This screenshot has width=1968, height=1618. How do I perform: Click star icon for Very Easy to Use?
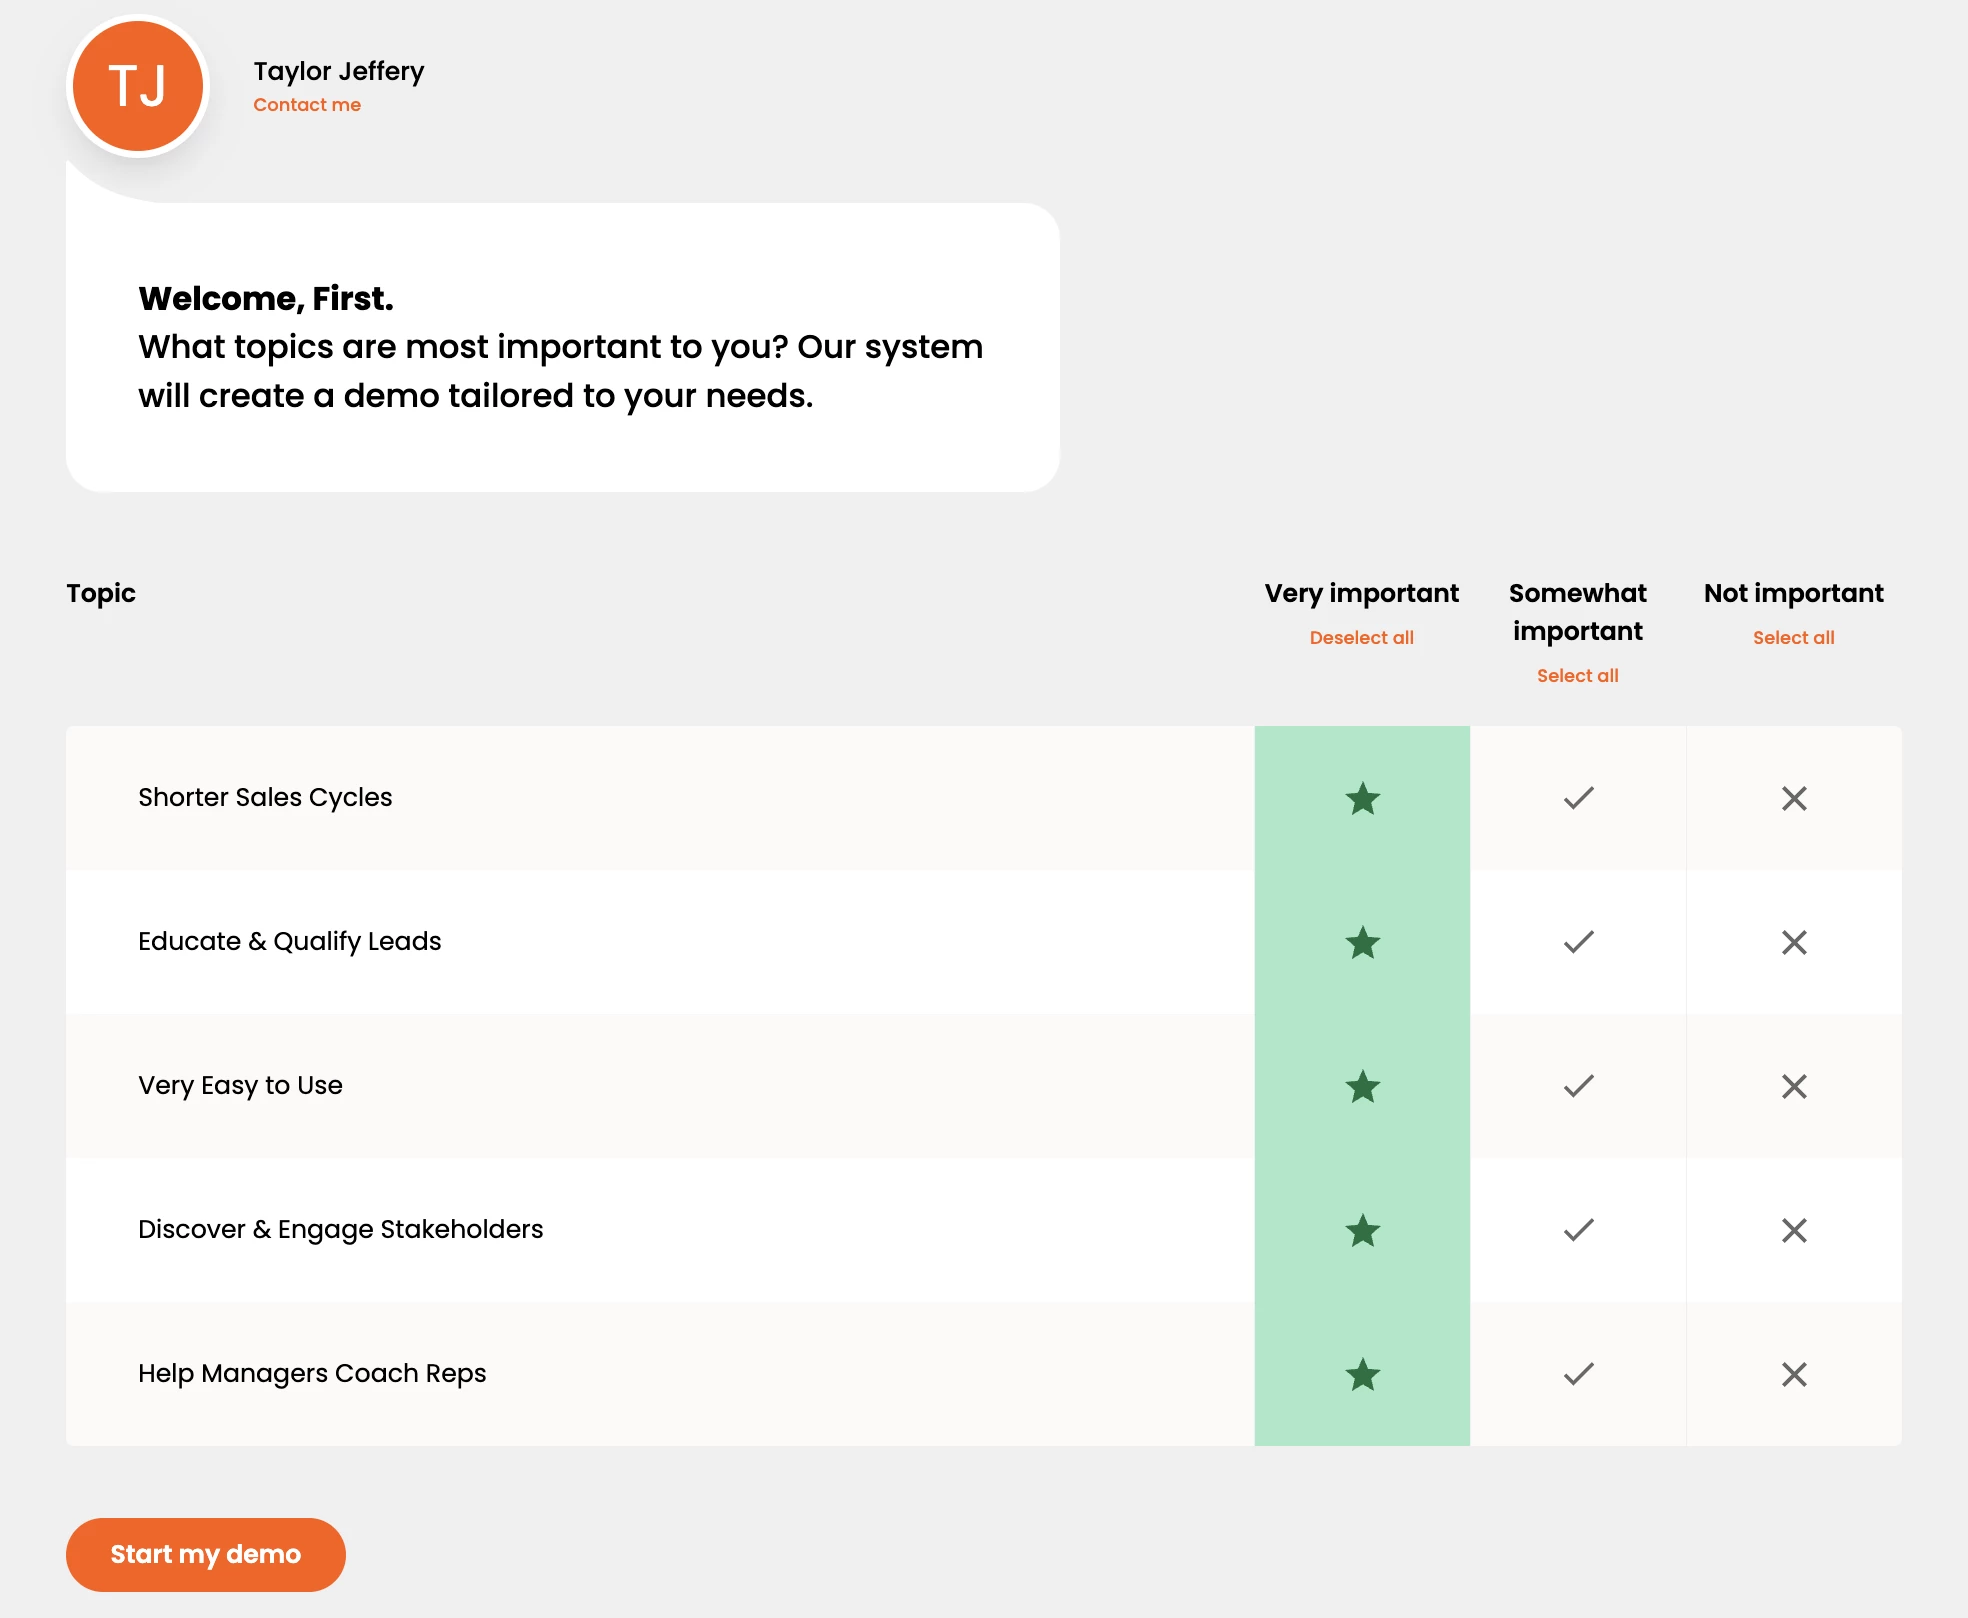click(x=1362, y=1086)
